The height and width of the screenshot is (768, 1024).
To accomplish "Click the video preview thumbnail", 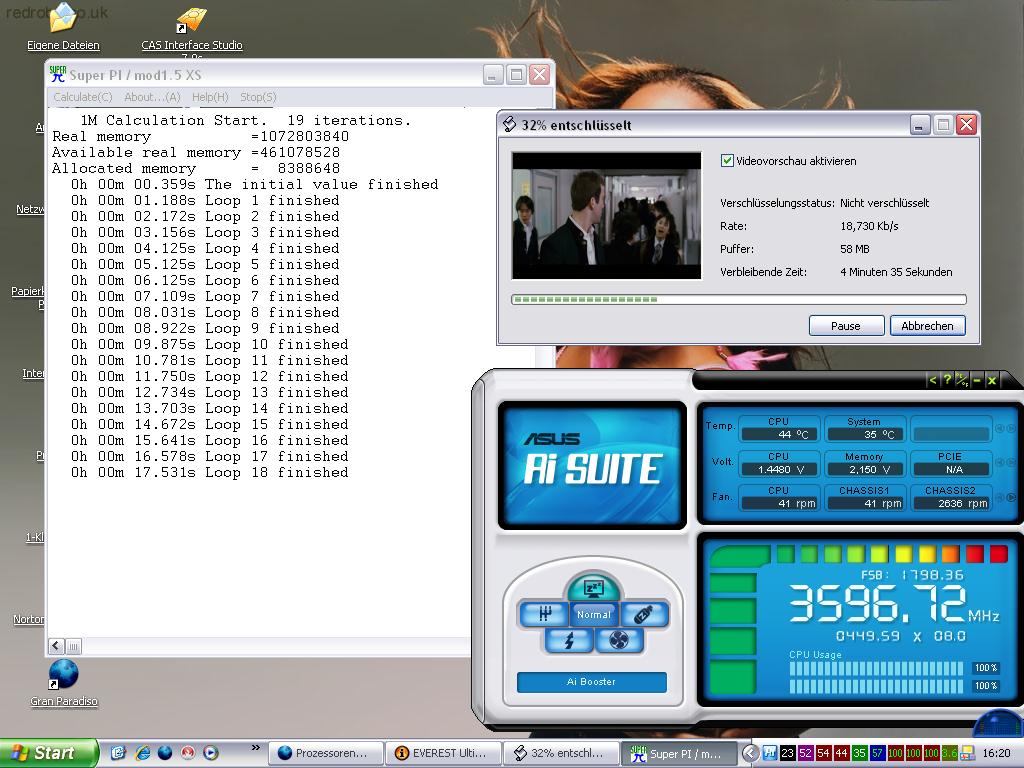I will (606, 216).
